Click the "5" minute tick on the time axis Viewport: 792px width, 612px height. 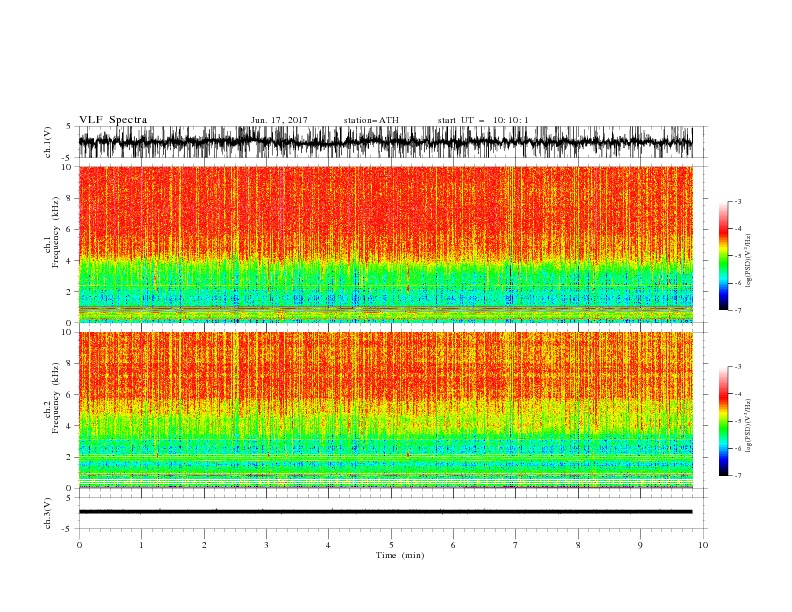click(391, 545)
